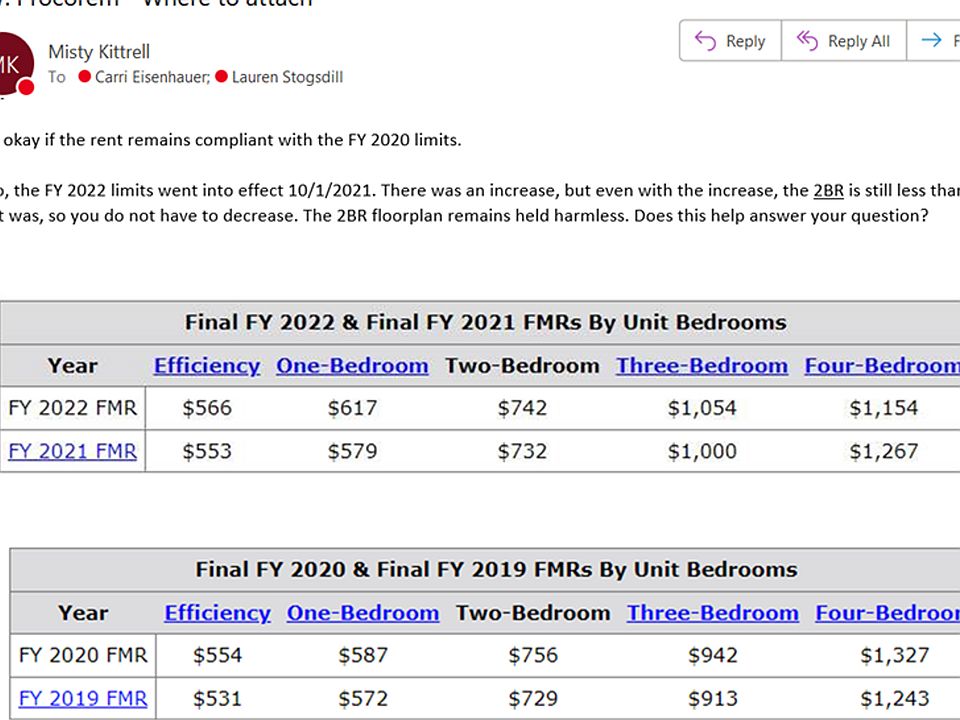This screenshot has height=720, width=960.
Task: Click the Reply All button
Action: coord(844,41)
